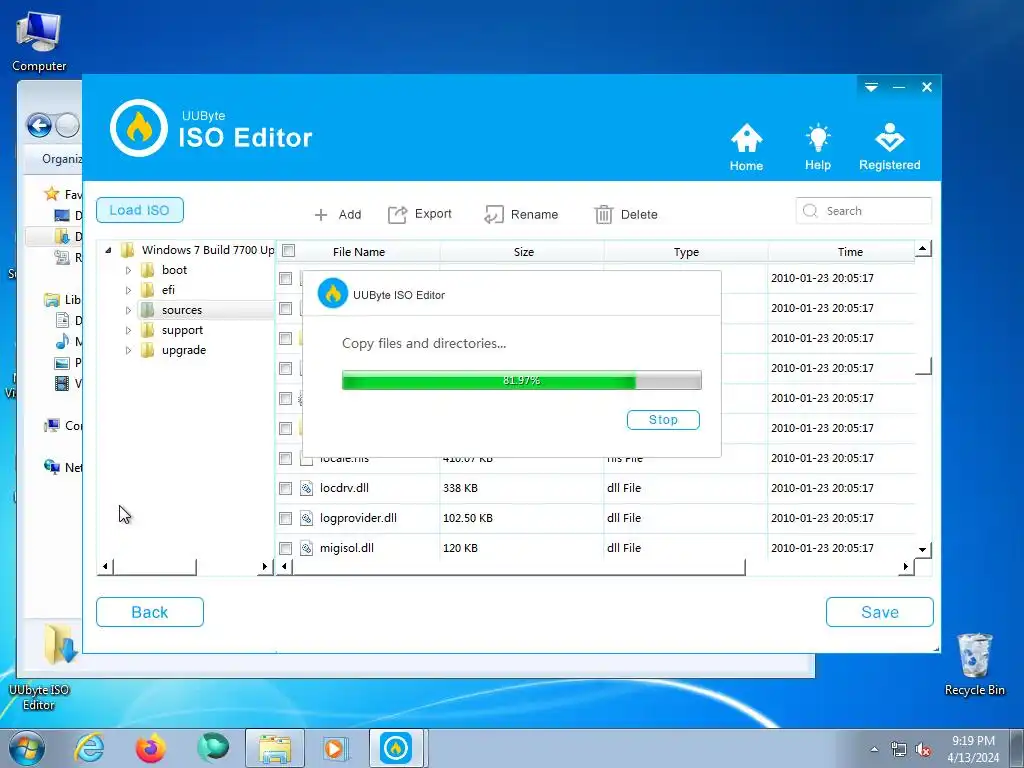Rename the selected file
Screen dimensions: 1024x768
pyautogui.click(x=521, y=214)
